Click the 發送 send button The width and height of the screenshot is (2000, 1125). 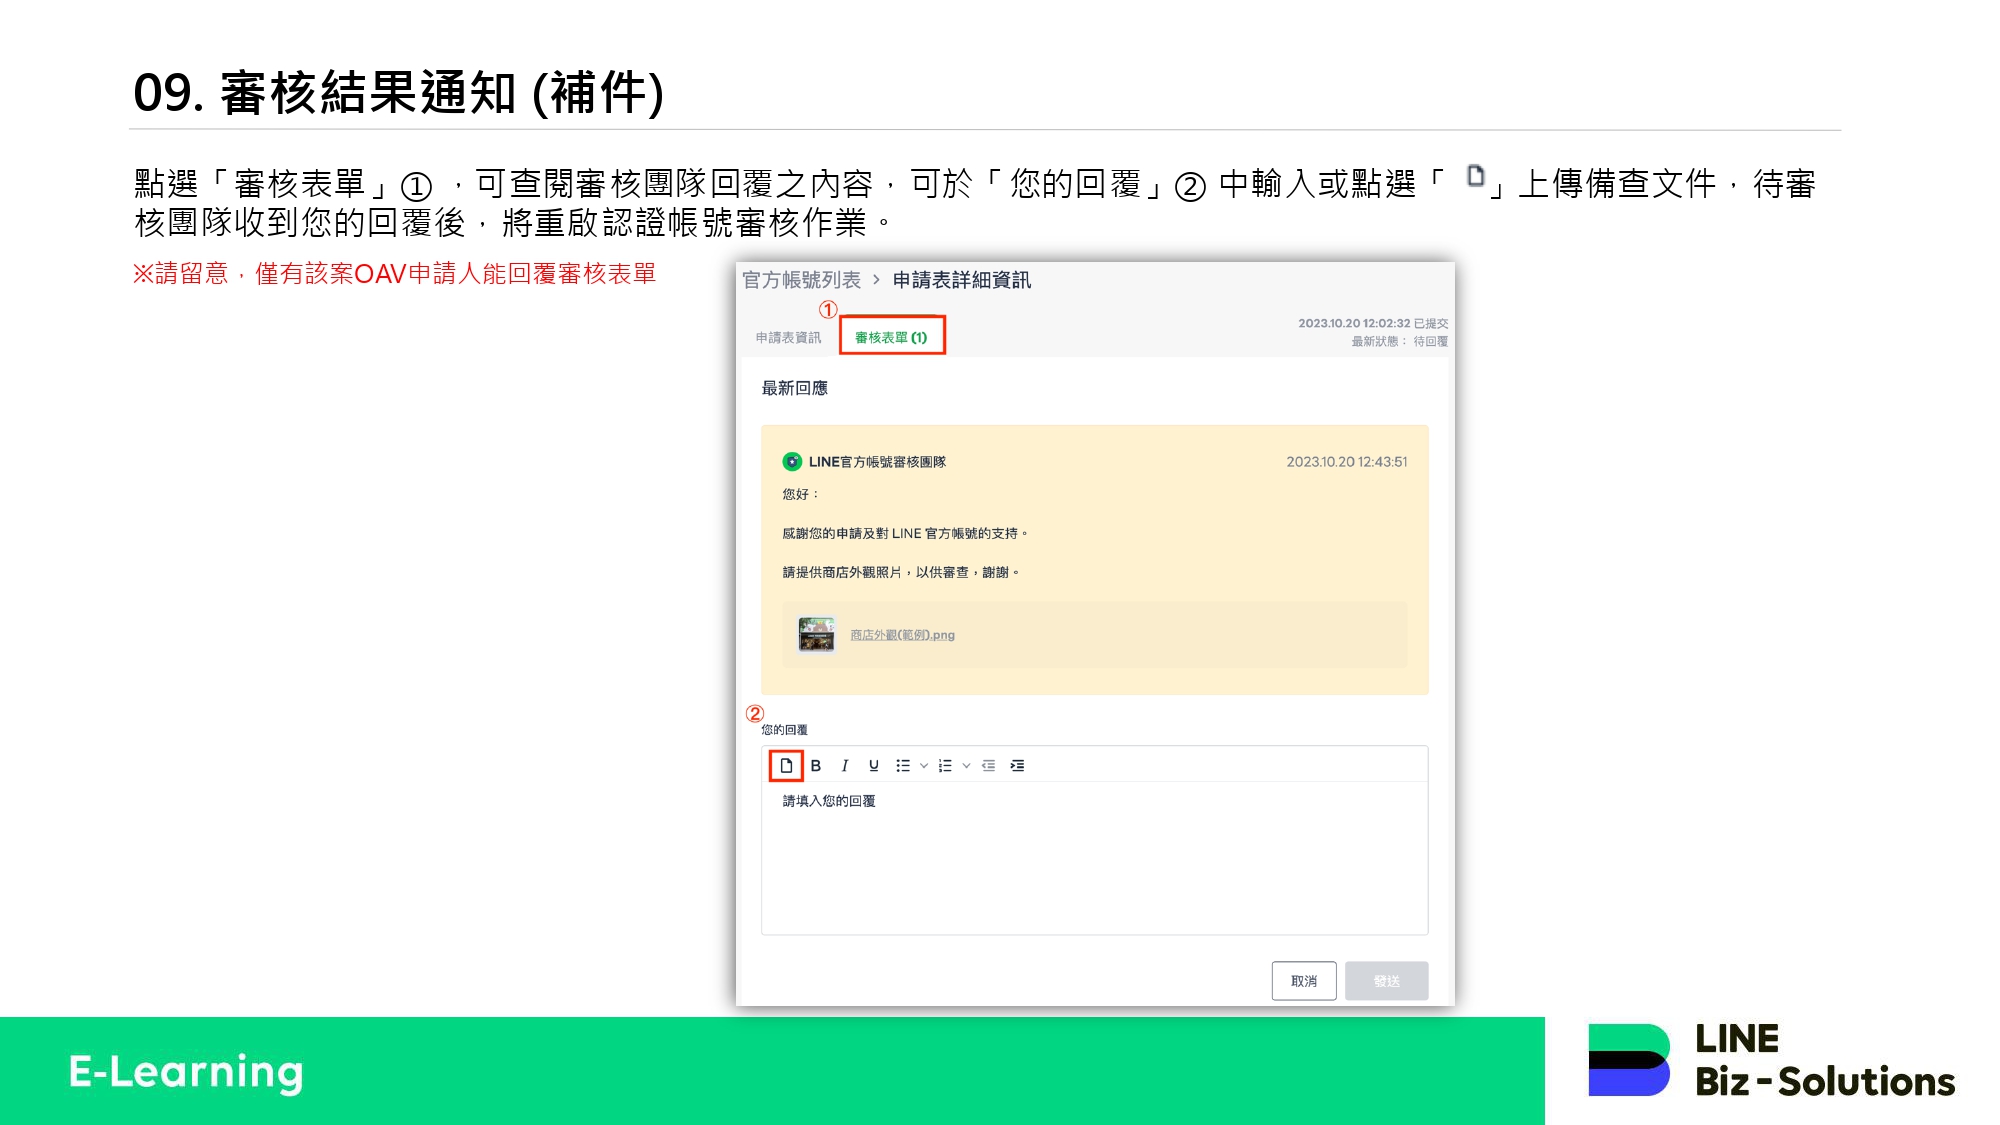(x=1386, y=981)
